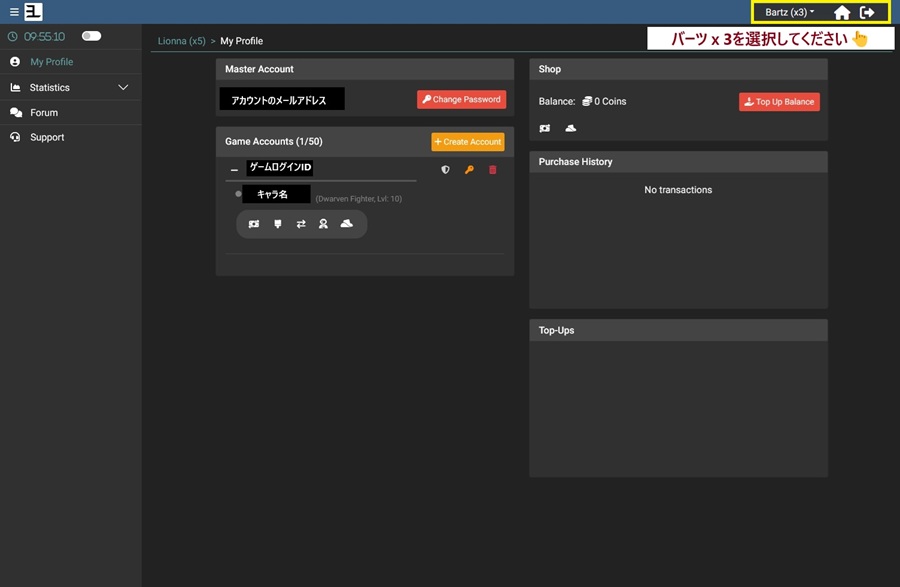Delete game account with red trash icon
Image resolution: width=900 pixels, height=587 pixels.
492,170
